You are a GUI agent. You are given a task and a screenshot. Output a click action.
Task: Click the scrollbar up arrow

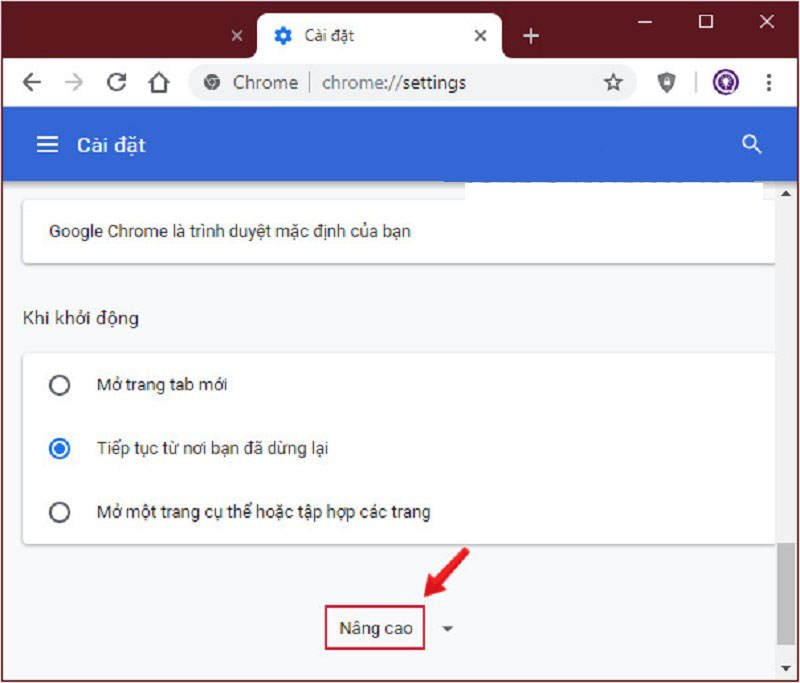click(x=786, y=193)
